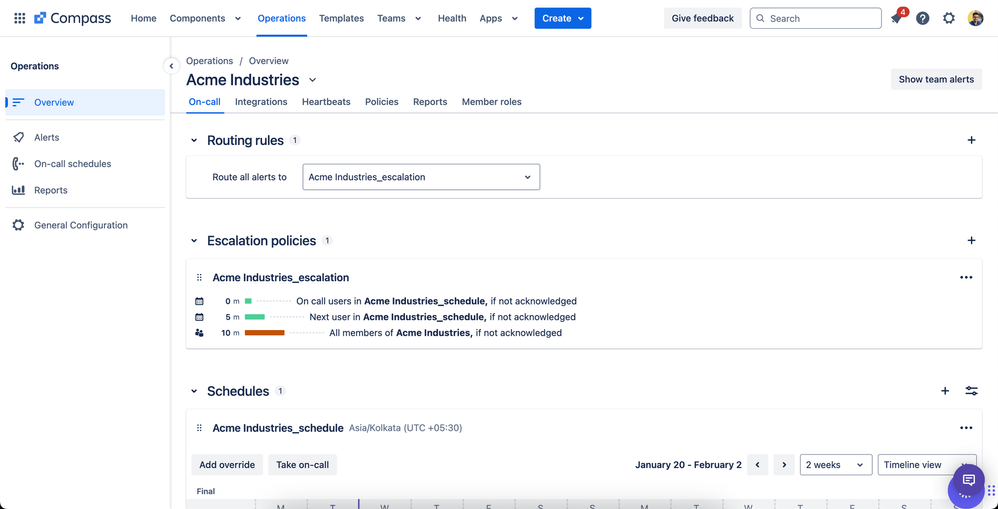Switch to the Member roles tab
Image resolution: width=998 pixels, height=509 pixels.
coord(491,102)
